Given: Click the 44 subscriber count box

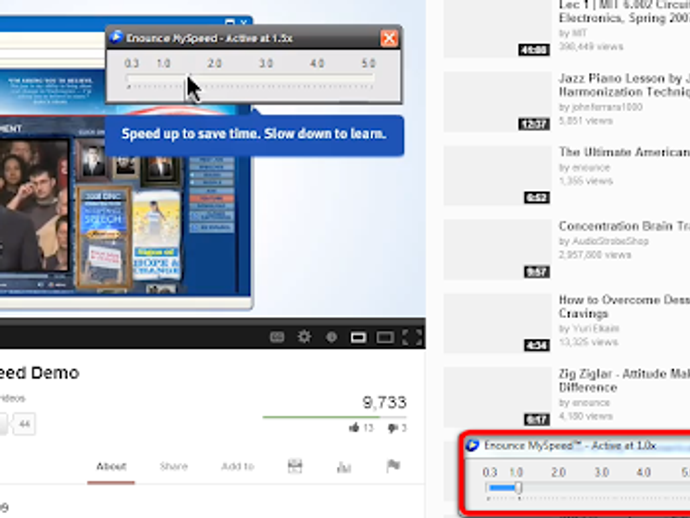Looking at the screenshot, I should [24, 424].
